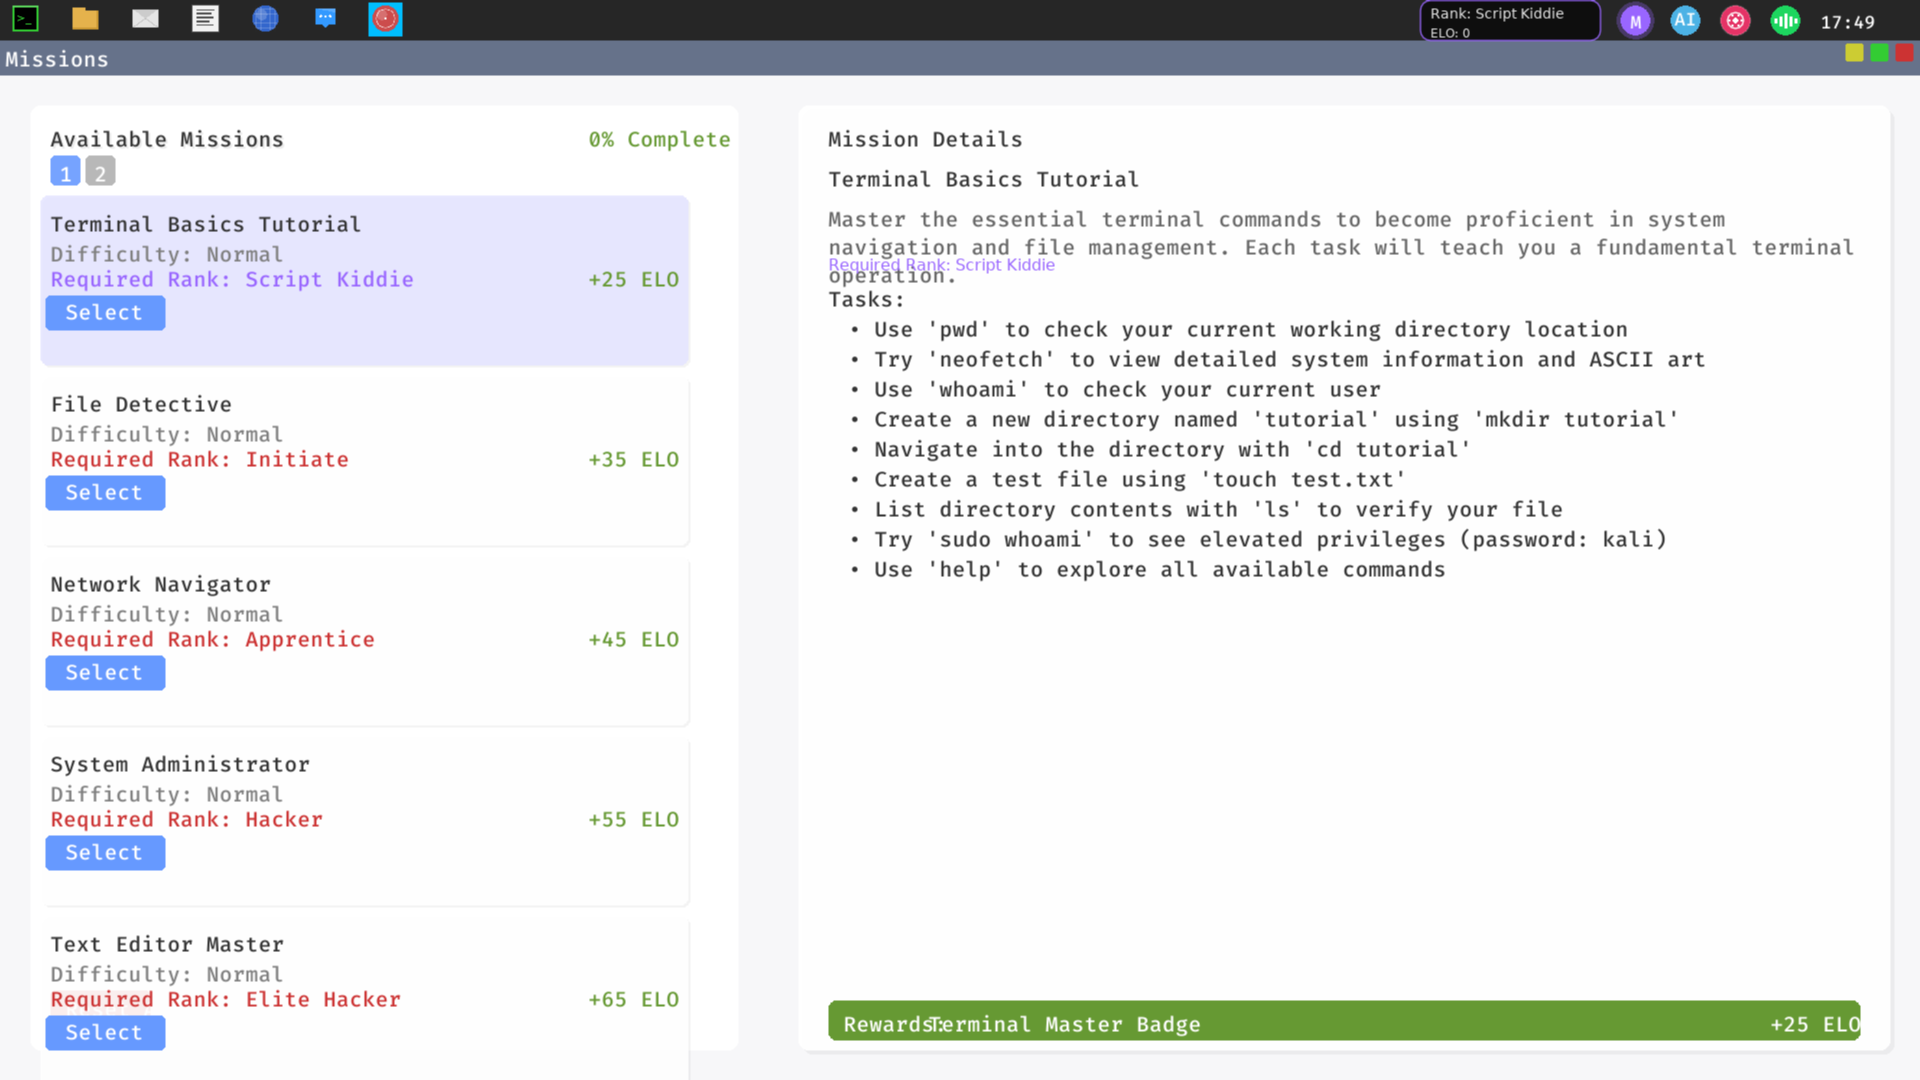Open the blue AI assistant icon
The width and height of the screenshot is (1920, 1080).
click(x=1685, y=21)
